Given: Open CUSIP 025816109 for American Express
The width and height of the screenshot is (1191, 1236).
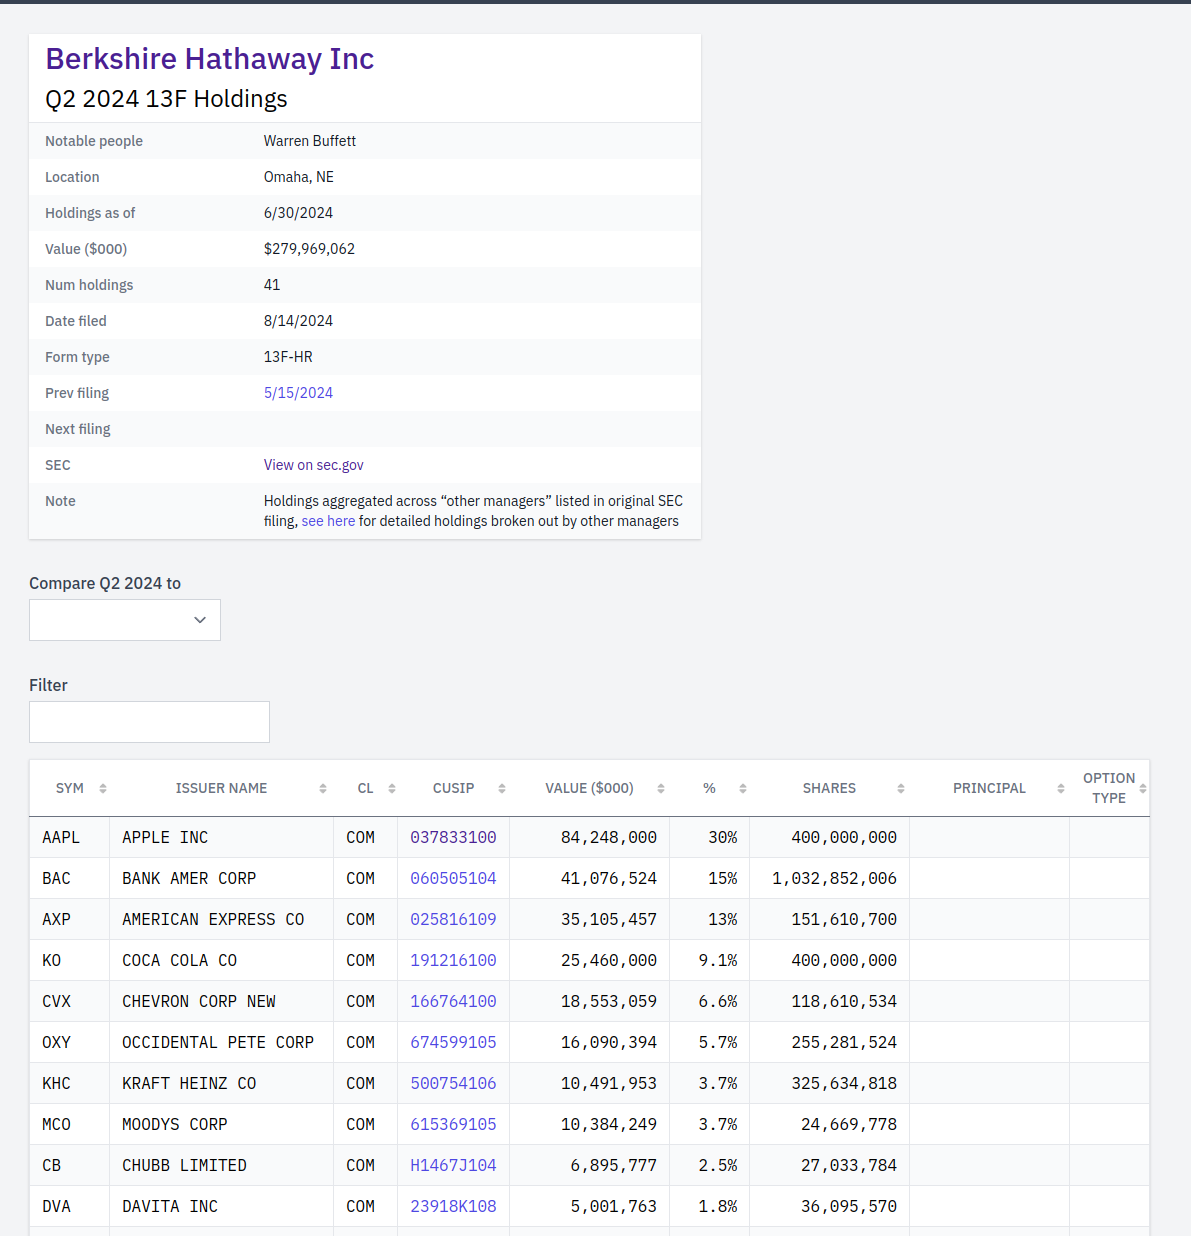Looking at the screenshot, I should (x=453, y=920).
